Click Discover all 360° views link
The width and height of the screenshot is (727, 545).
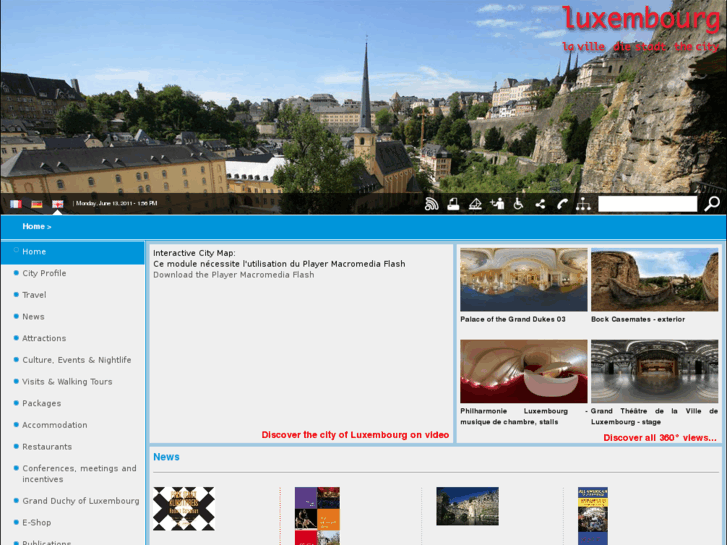point(660,438)
